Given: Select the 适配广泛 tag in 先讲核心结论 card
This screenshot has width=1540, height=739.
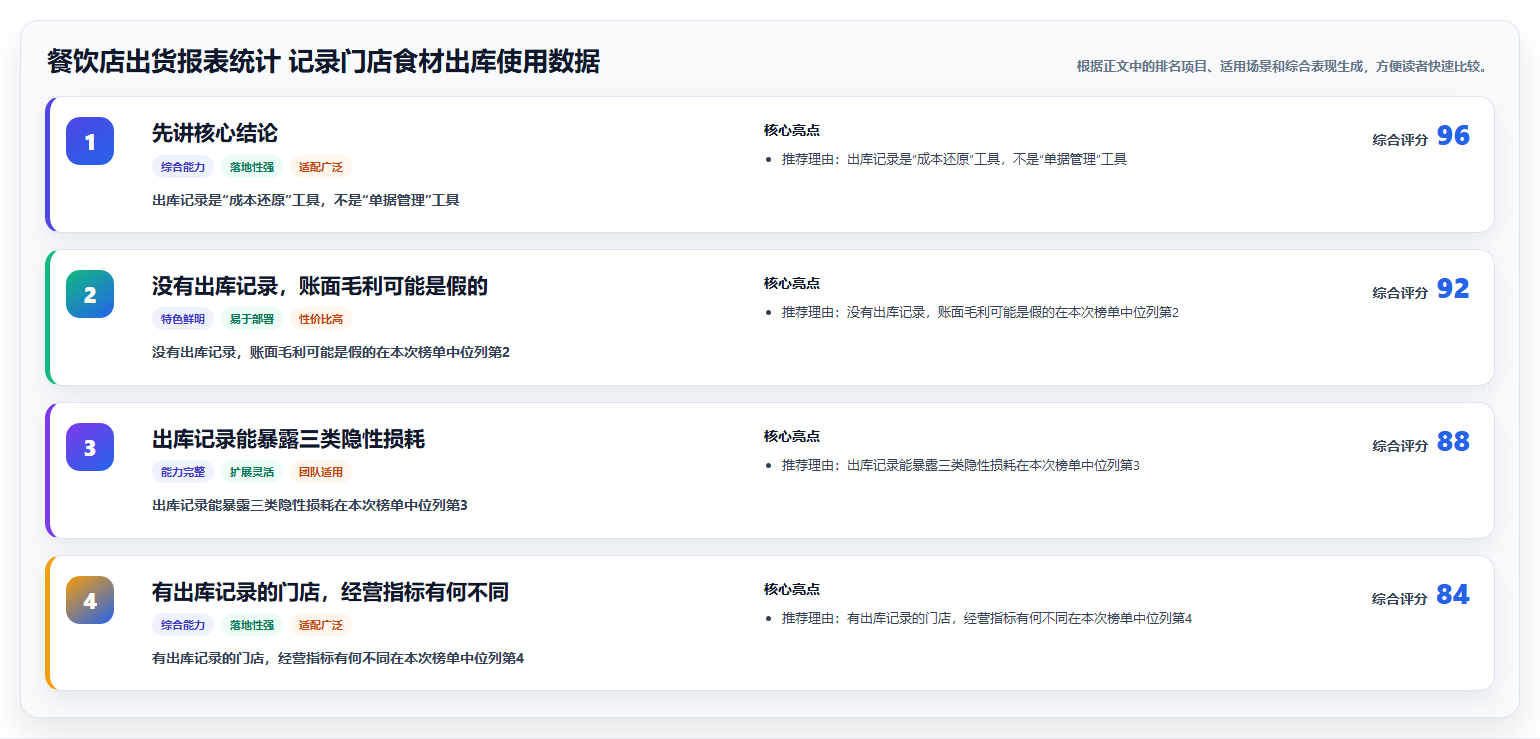Looking at the screenshot, I should (x=321, y=167).
